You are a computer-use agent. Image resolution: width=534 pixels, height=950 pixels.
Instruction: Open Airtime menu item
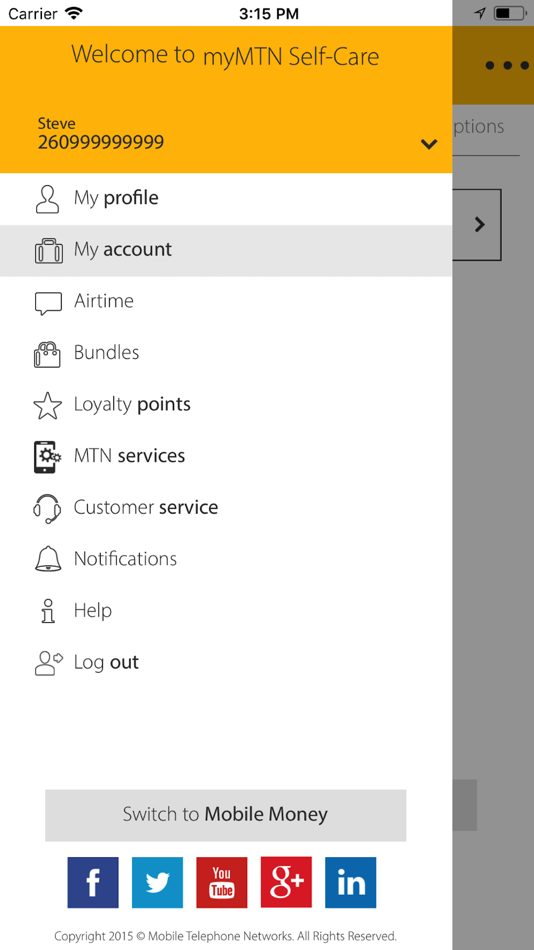[x=226, y=302]
